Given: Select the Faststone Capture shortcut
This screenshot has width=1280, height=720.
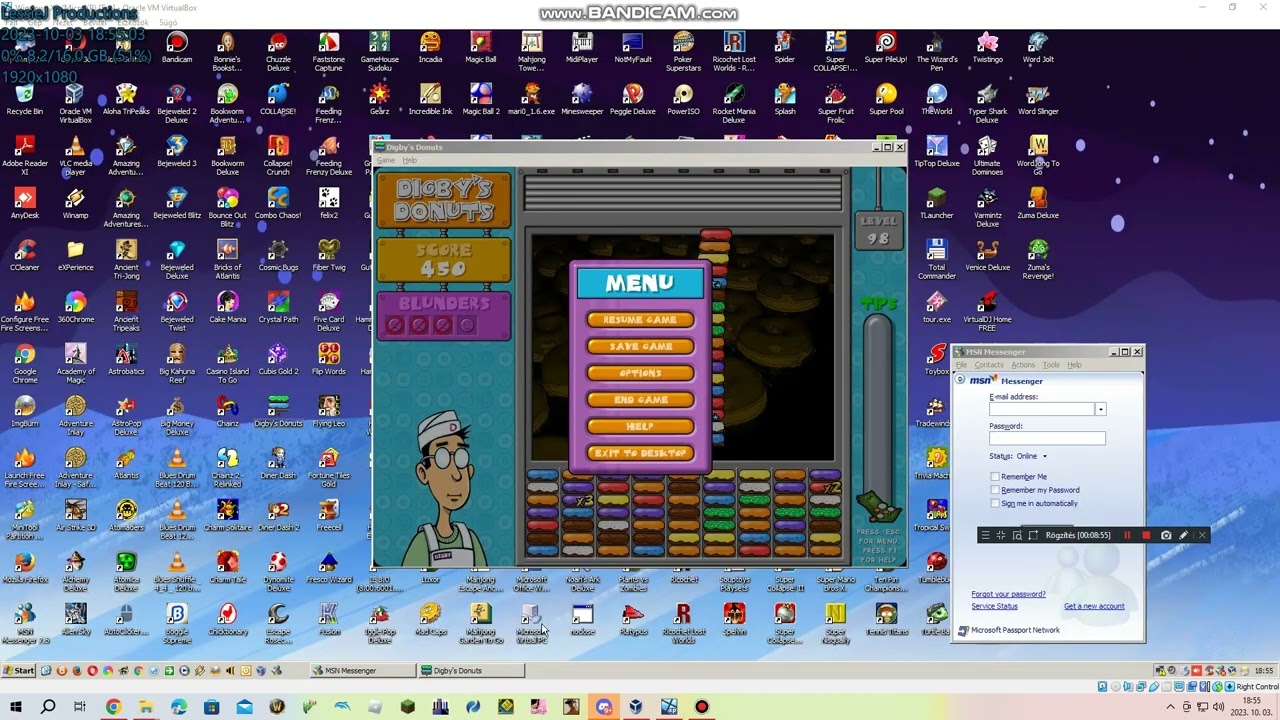Looking at the screenshot, I should (x=329, y=52).
